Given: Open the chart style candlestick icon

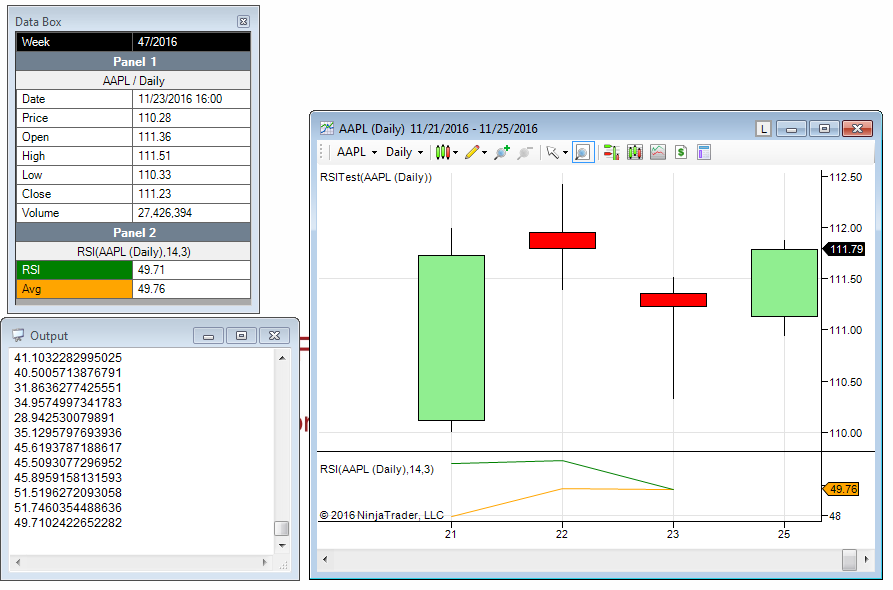Looking at the screenshot, I should click(x=443, y=152).
